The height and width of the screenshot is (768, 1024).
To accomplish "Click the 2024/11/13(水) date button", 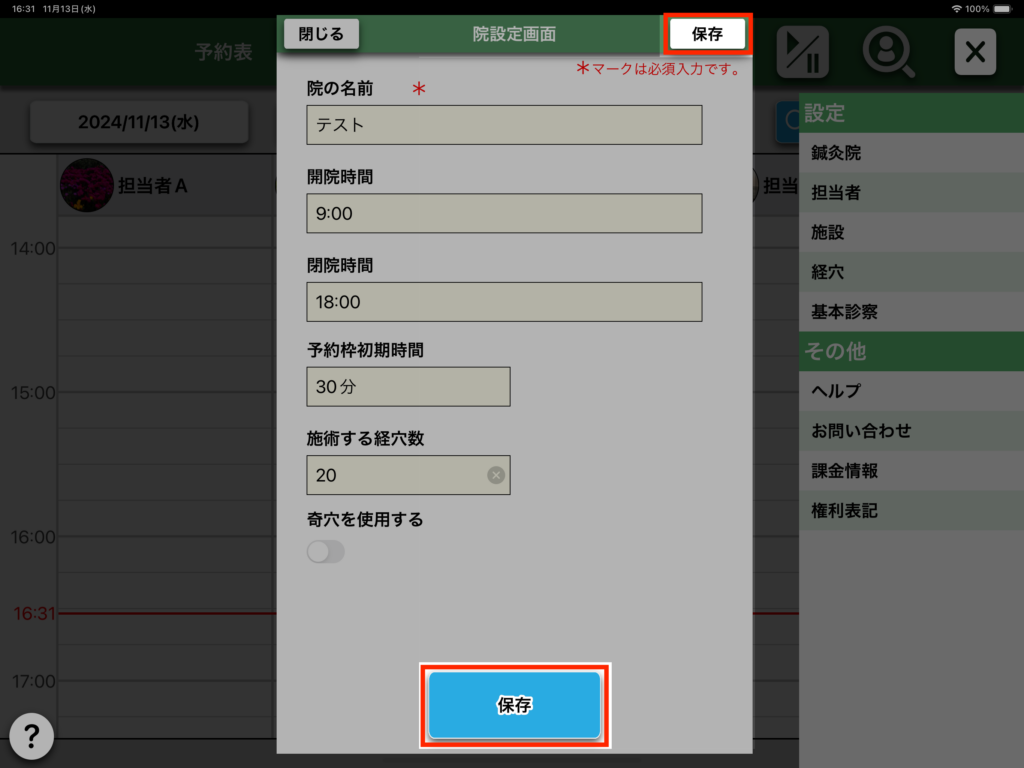I will coord(139,122).
